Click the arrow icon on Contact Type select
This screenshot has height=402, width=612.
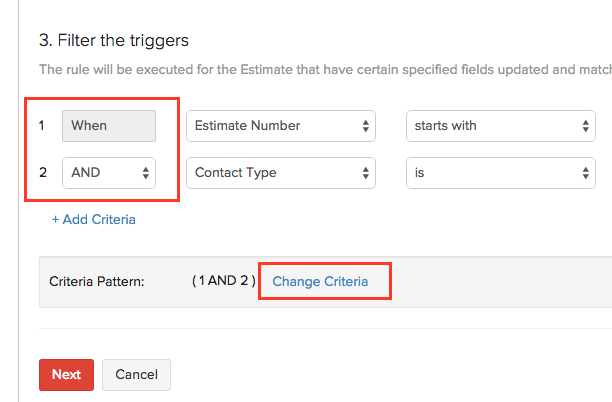tap(365, 173)
